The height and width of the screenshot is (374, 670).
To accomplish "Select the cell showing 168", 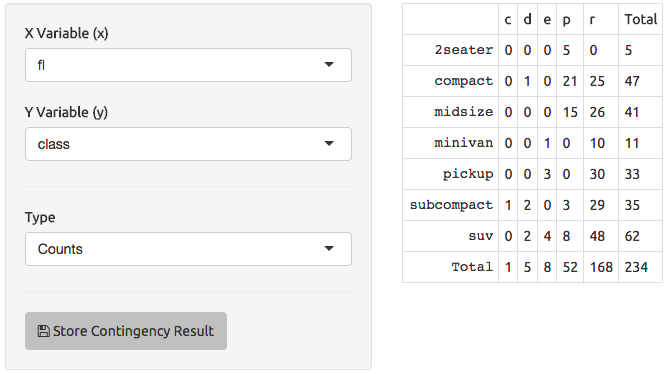I will (x=601, y=267).
